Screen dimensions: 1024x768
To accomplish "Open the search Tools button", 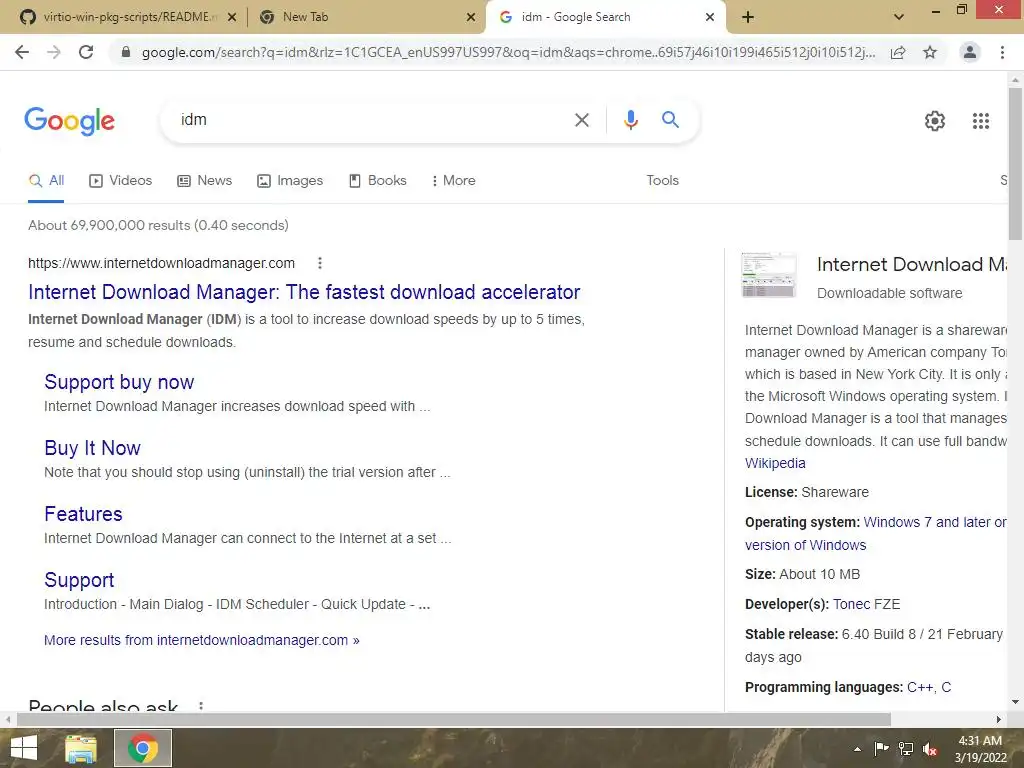I will pos(662,181).
